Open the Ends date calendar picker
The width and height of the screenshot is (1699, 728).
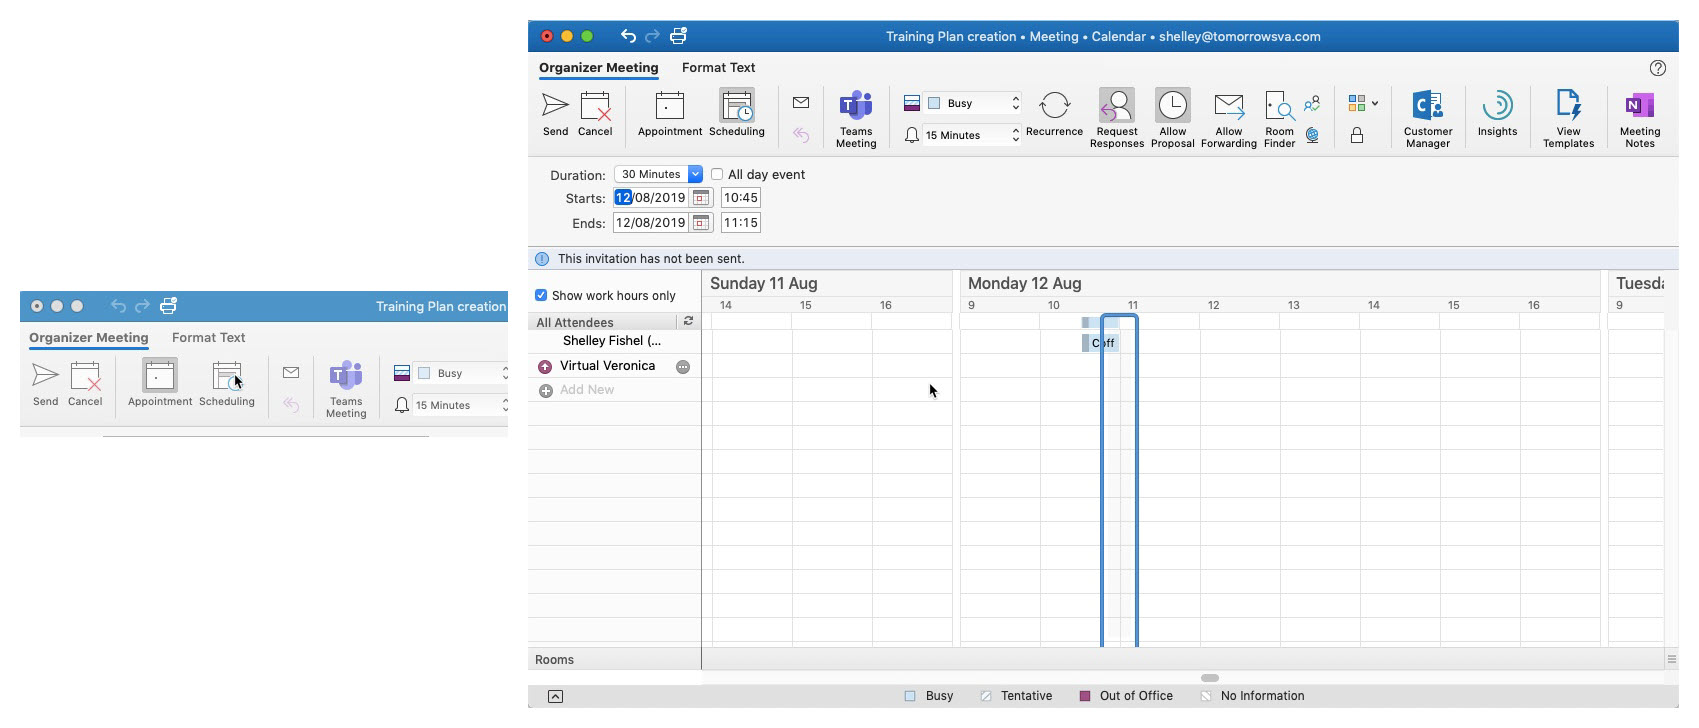(701, 223)
